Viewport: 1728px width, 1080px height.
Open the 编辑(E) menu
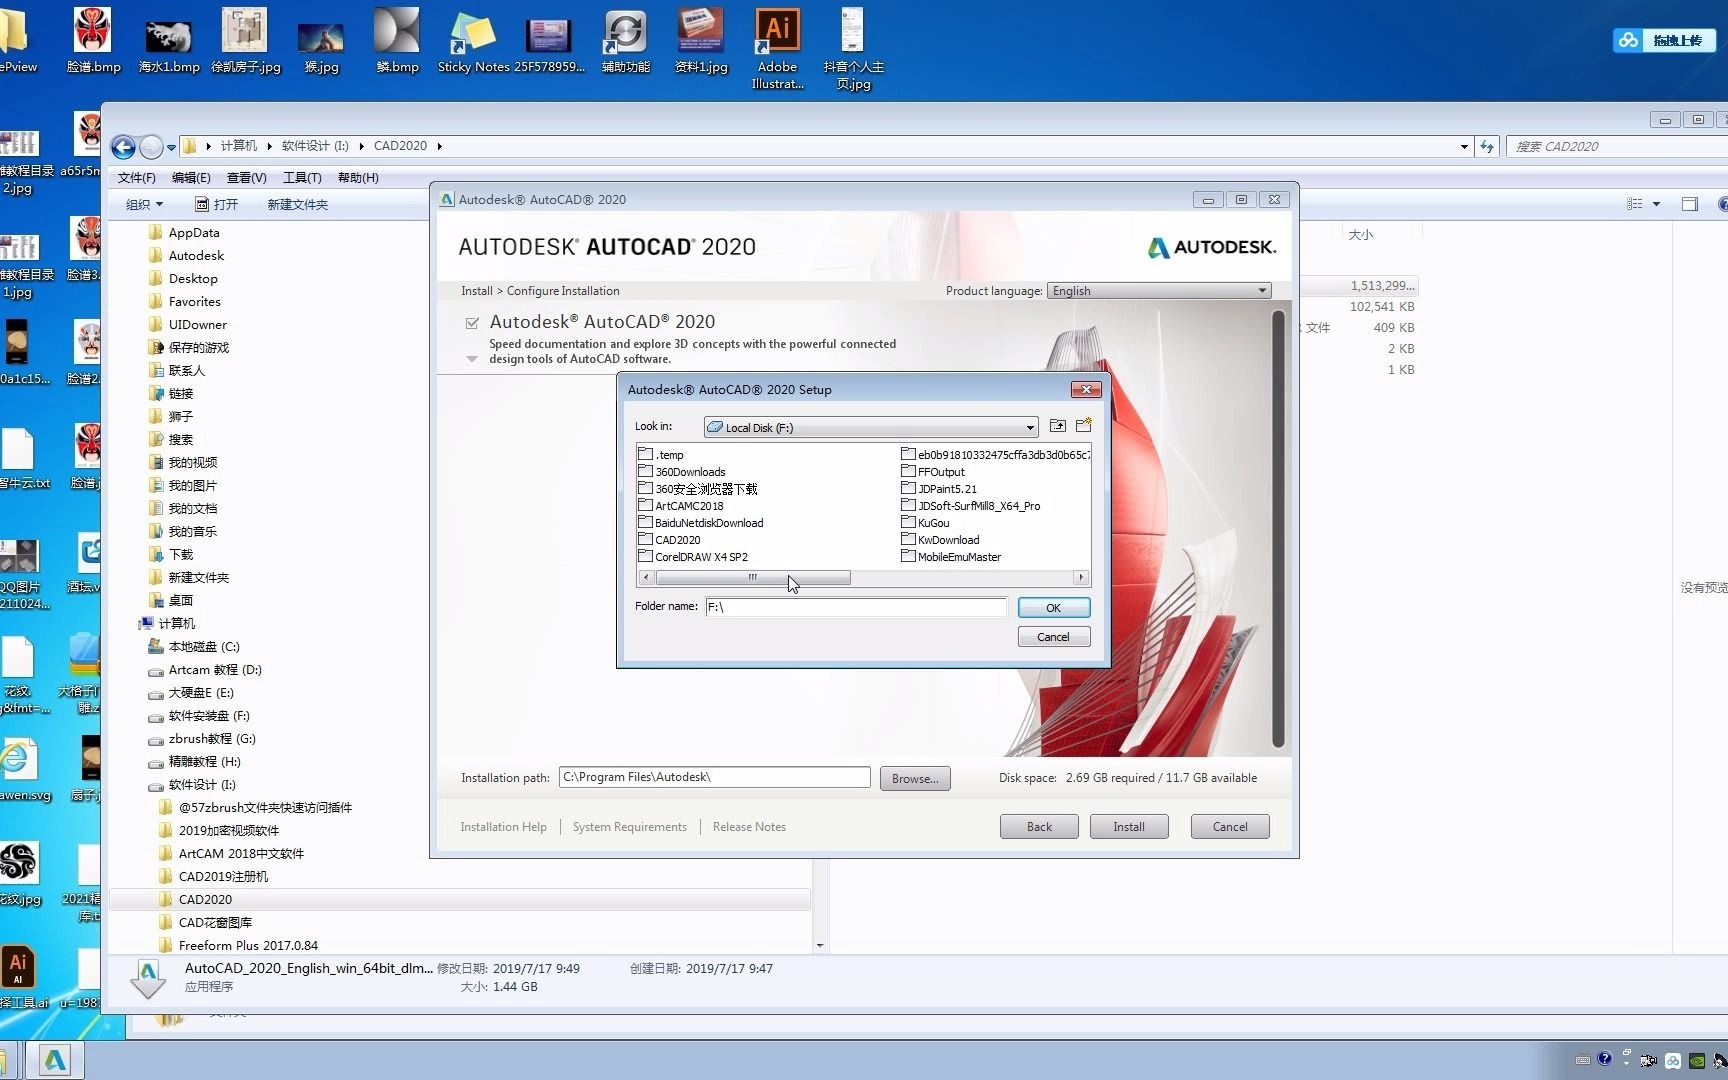pos(191,177)
